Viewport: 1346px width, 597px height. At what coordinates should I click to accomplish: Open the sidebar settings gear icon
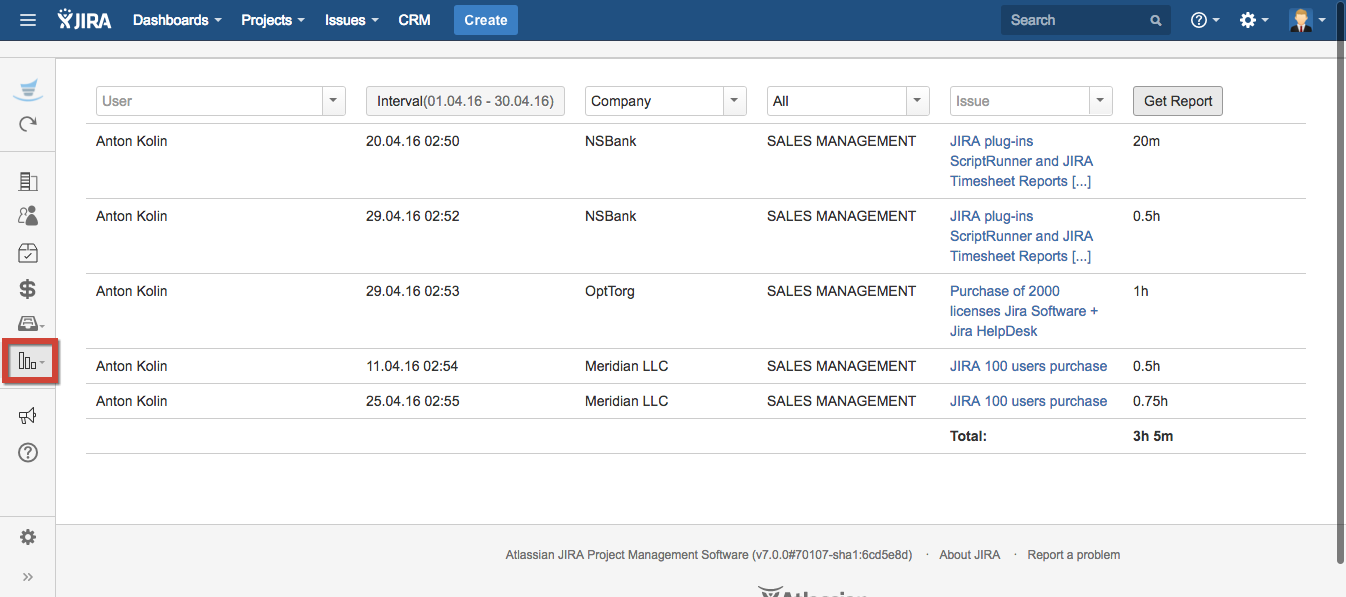click(28, 537)
